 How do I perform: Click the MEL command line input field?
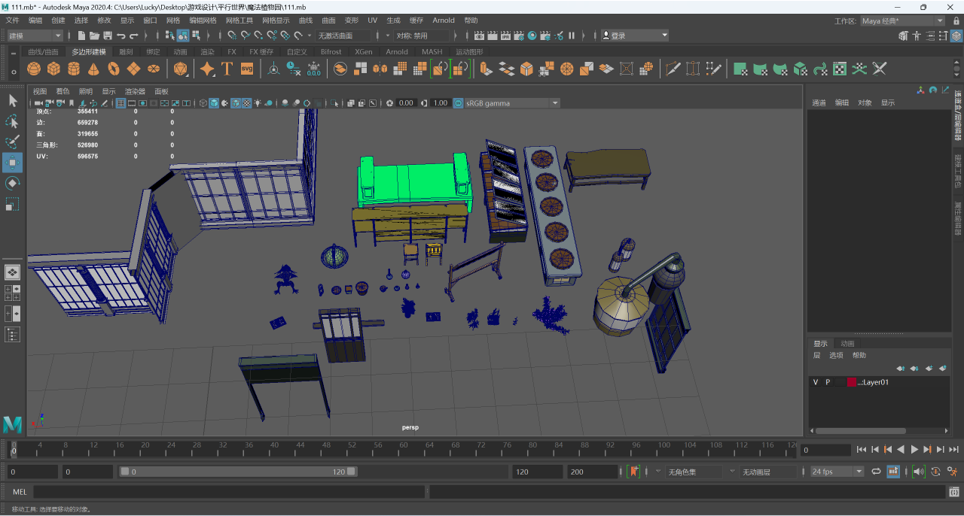(230, 492)
